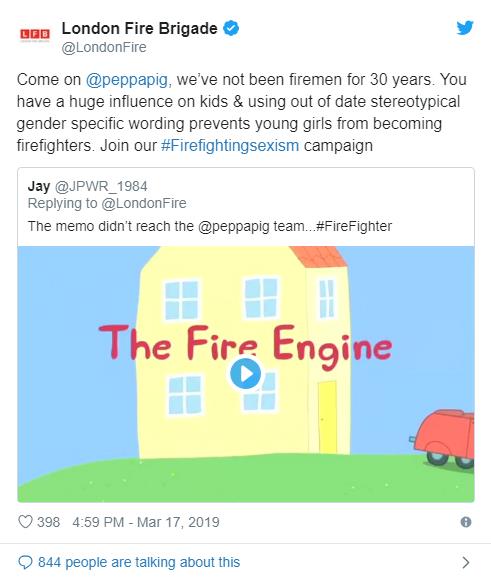Open '844 people are talking about this'

click(139, 562)
